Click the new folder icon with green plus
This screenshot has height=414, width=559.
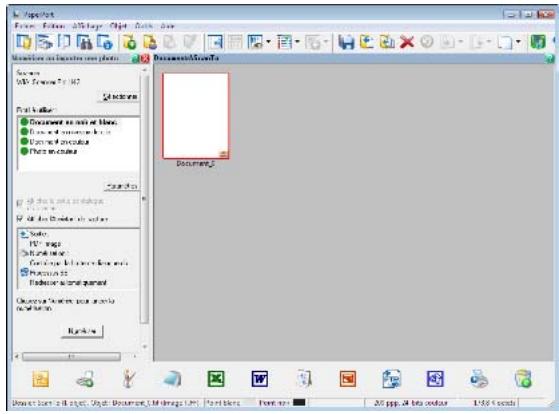(x=129, y=42)
